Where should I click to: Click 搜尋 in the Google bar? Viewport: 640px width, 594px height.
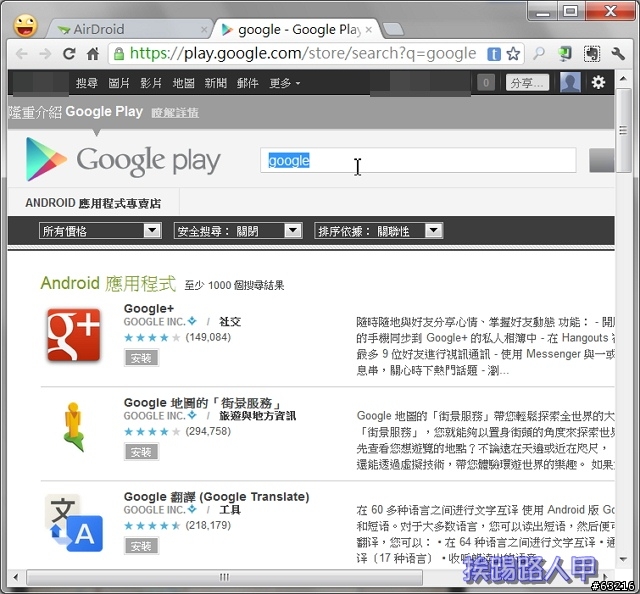click(x=87, y=83)
